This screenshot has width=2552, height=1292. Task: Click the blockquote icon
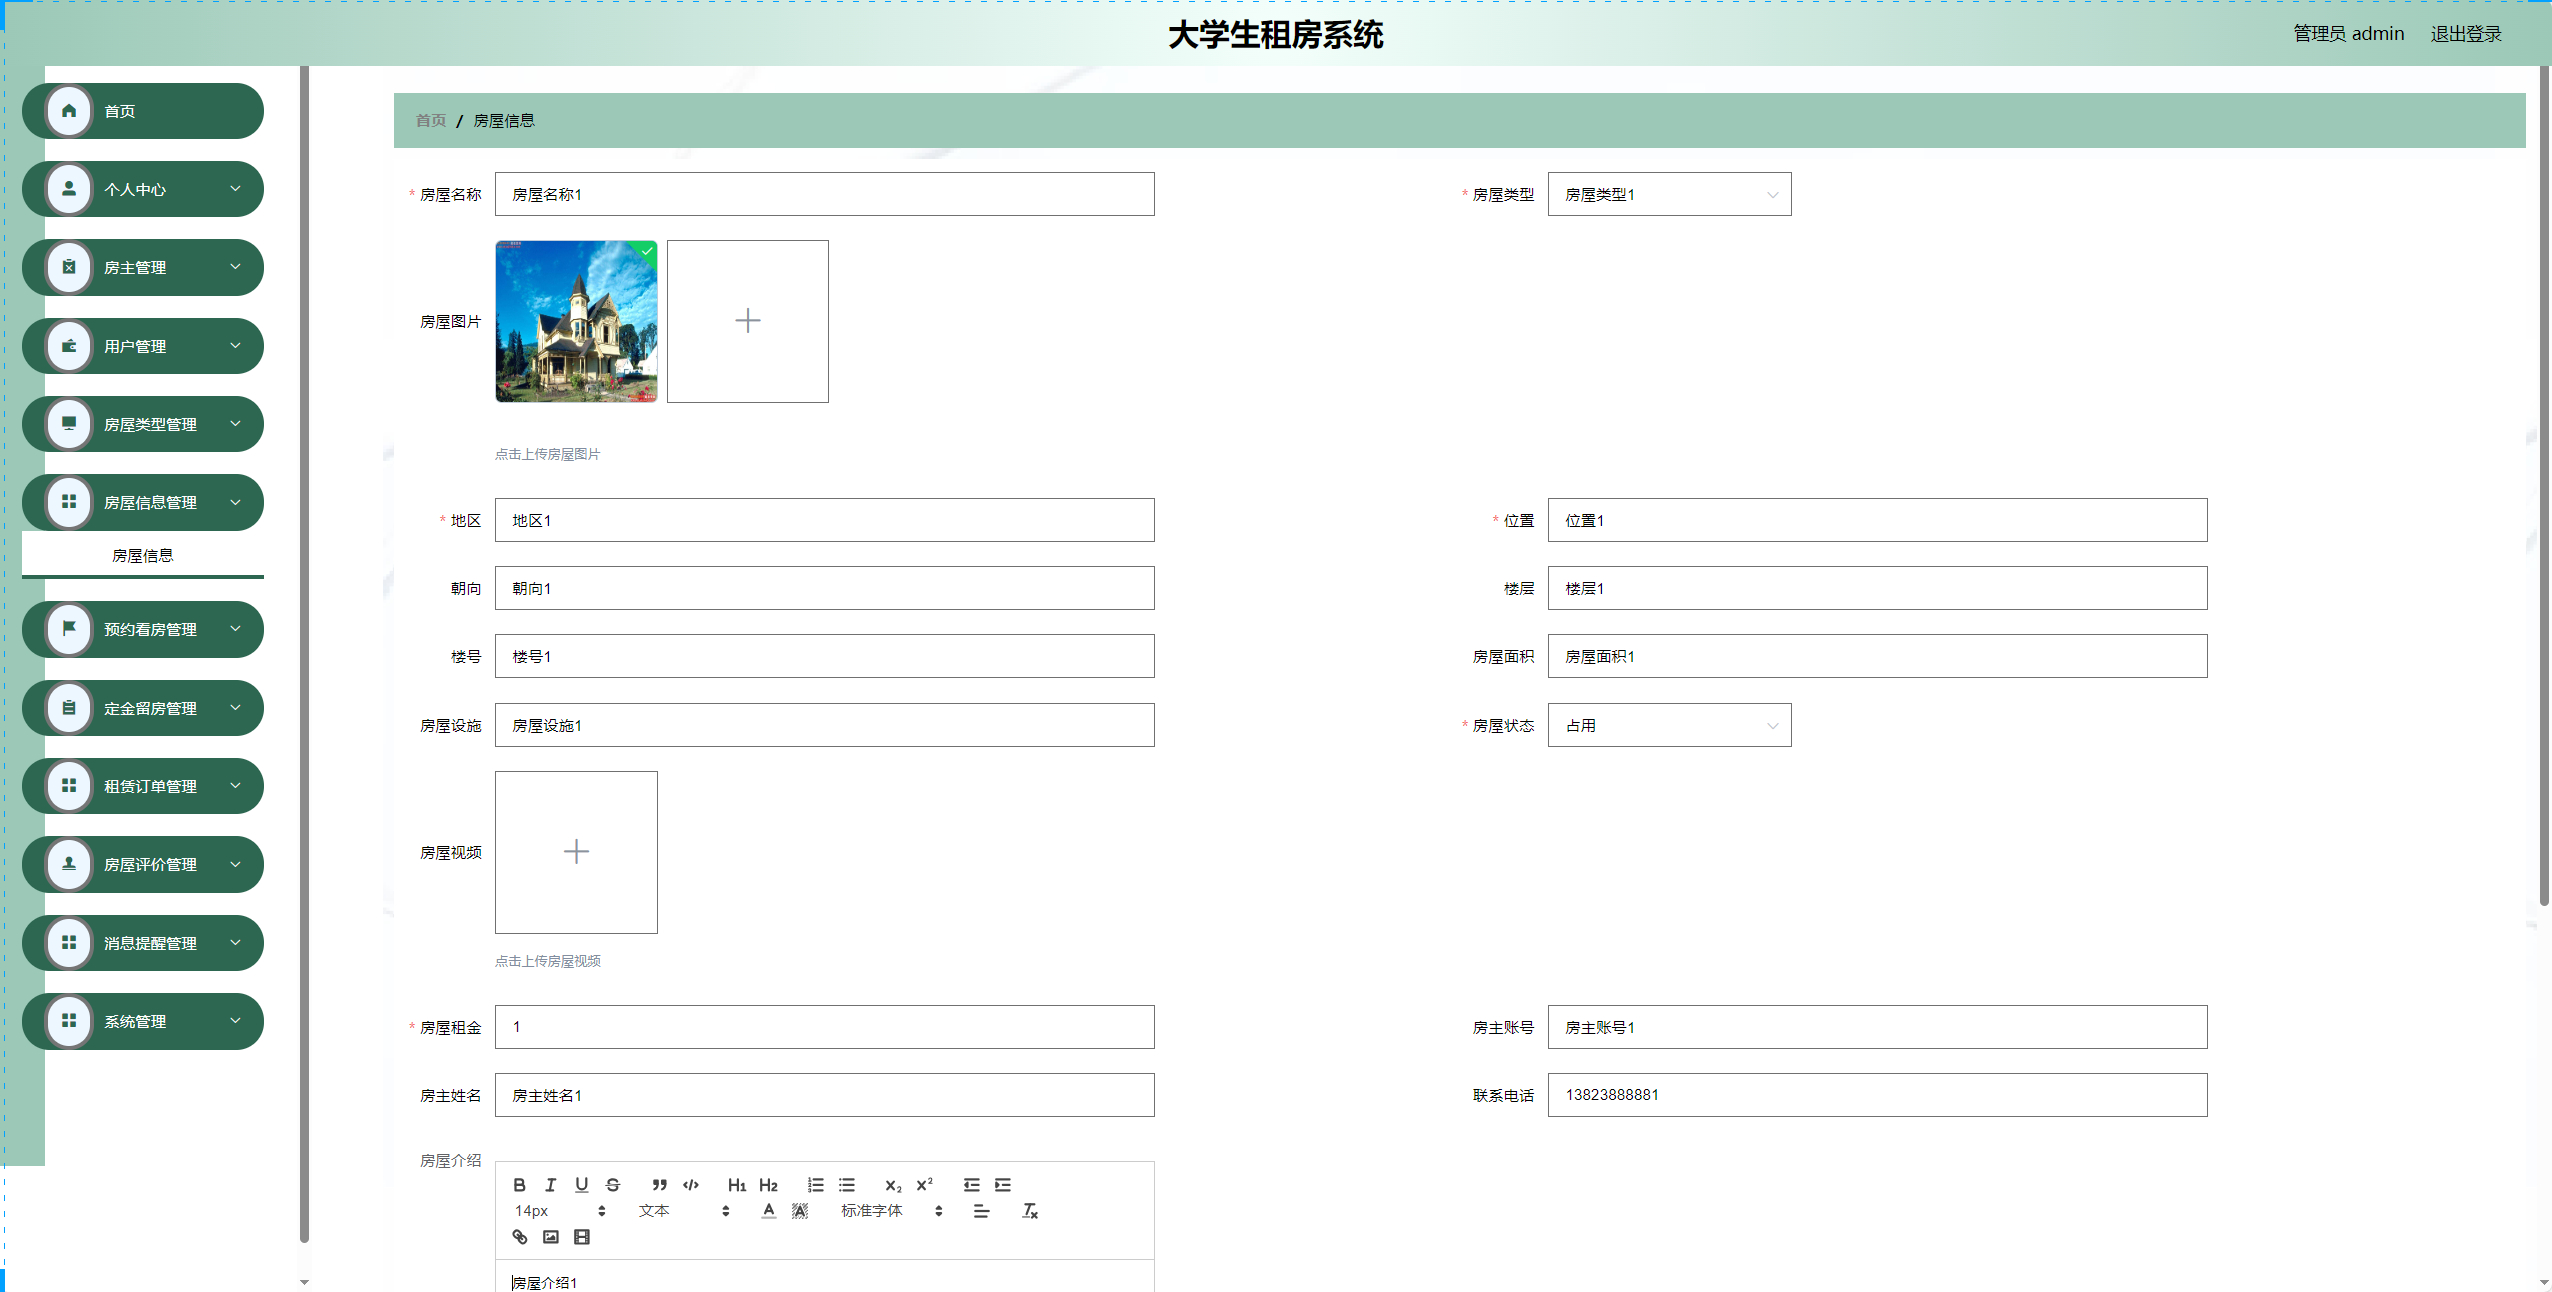pos(659,1185)
